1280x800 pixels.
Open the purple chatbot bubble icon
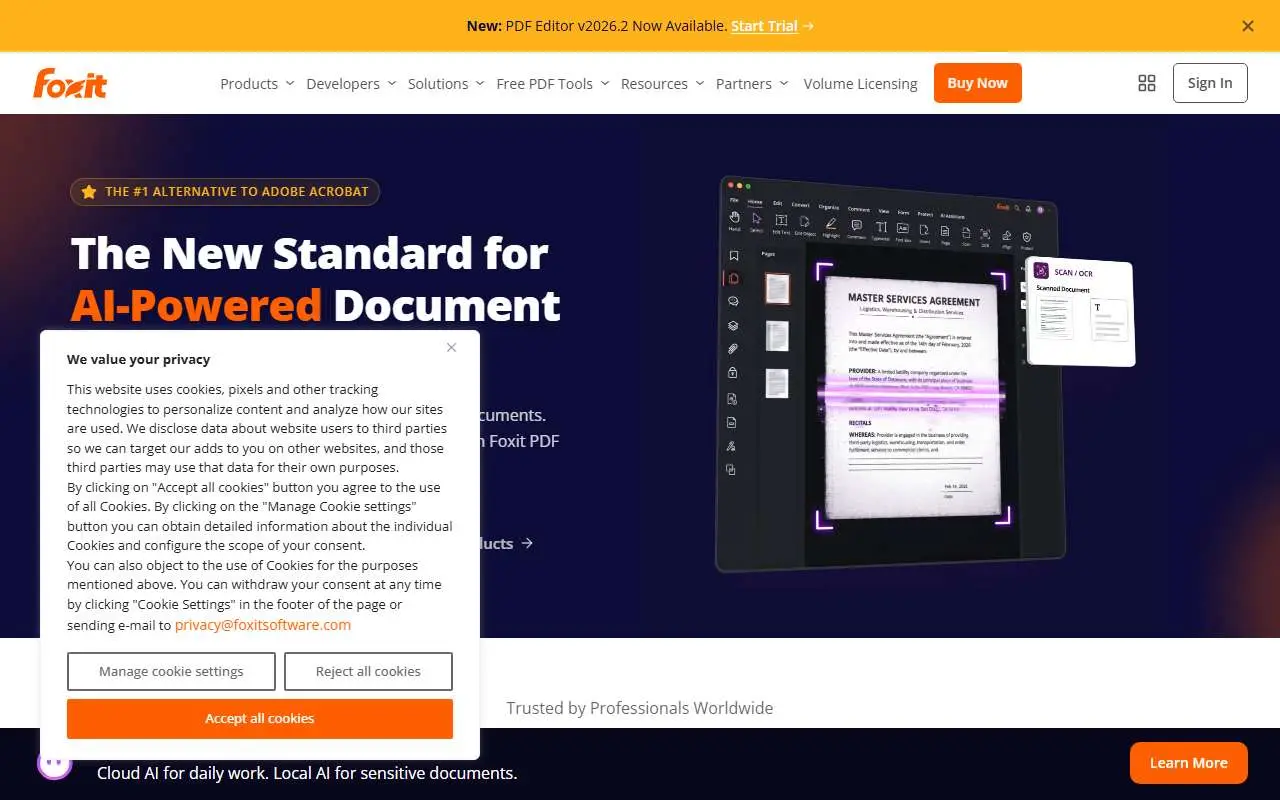55,764
